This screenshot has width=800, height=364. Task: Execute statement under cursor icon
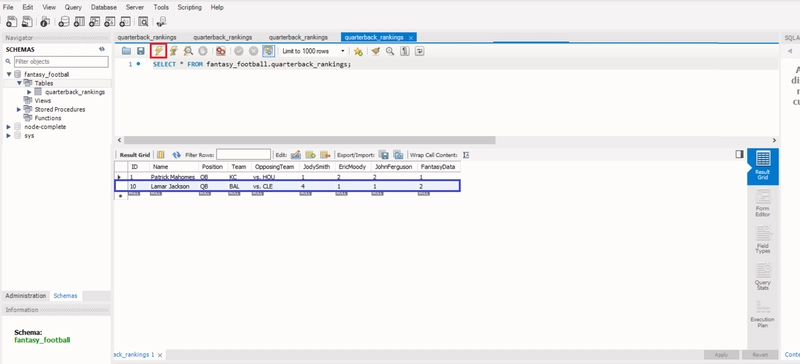tap(173, 51)
